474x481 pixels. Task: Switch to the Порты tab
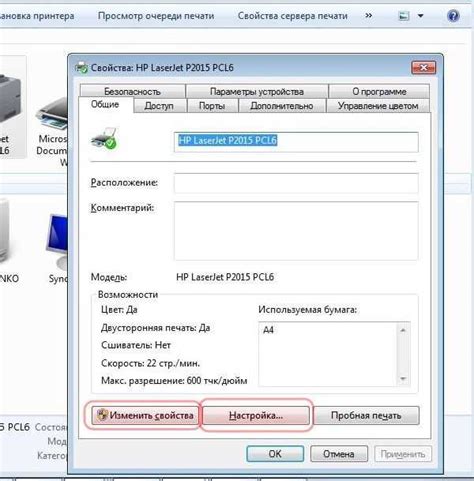tap(212, 106)
